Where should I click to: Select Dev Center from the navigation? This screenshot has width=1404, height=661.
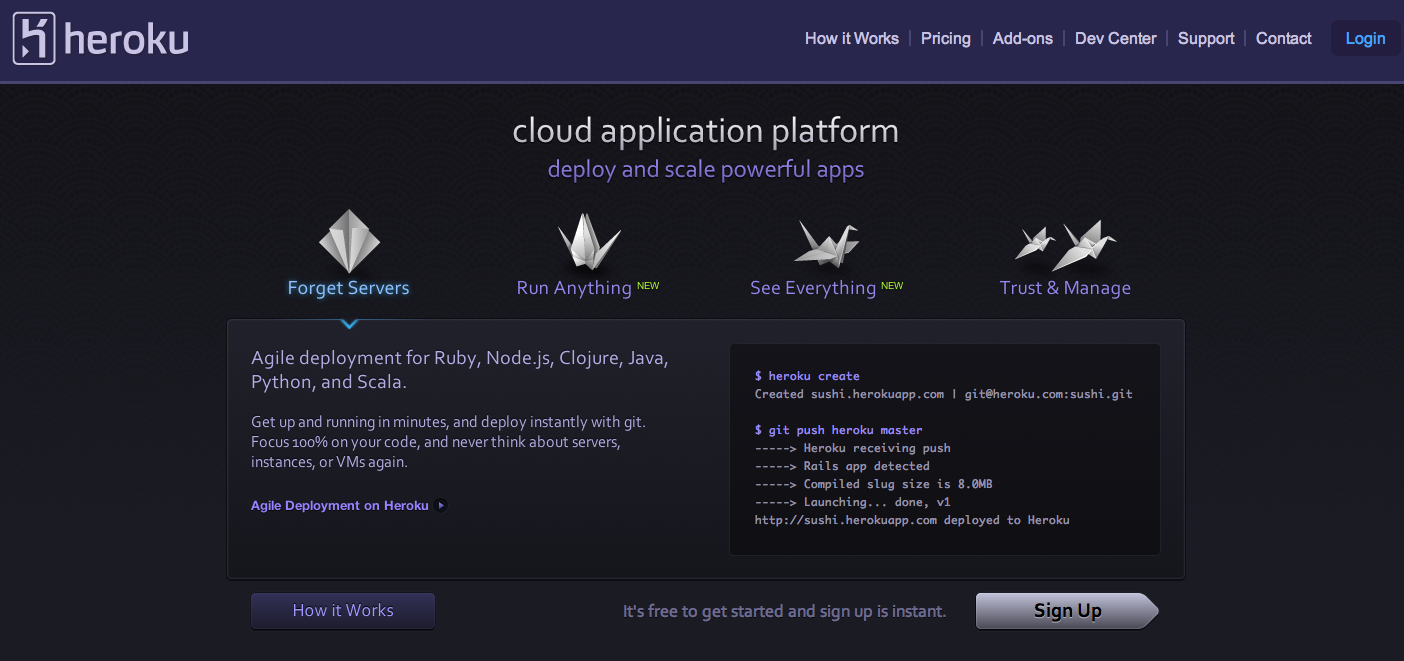[1115, 38]
